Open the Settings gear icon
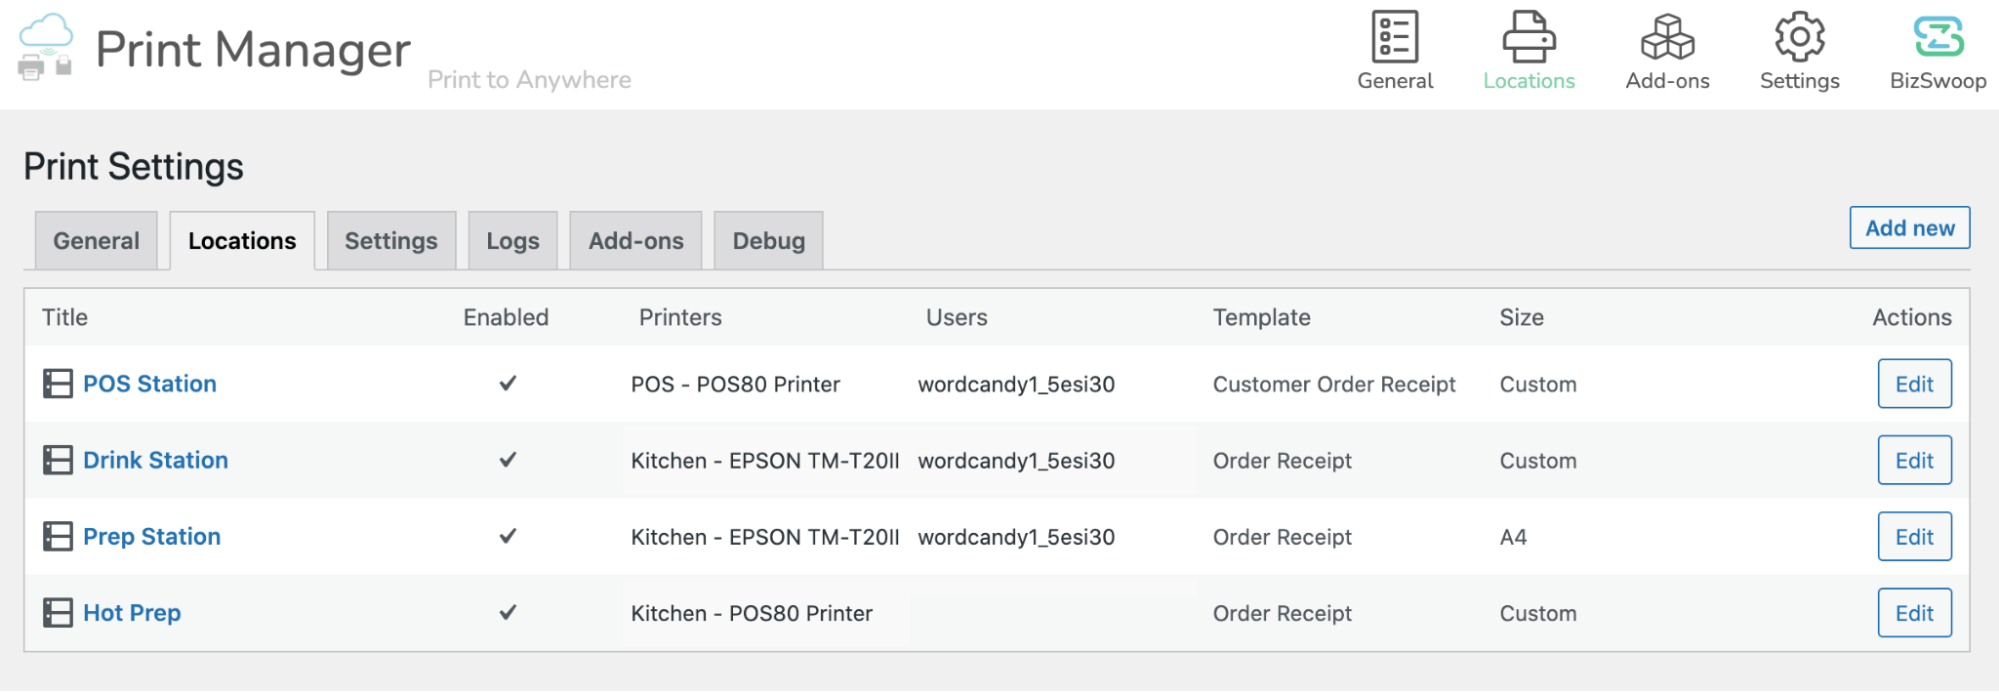 (1799, 37)
